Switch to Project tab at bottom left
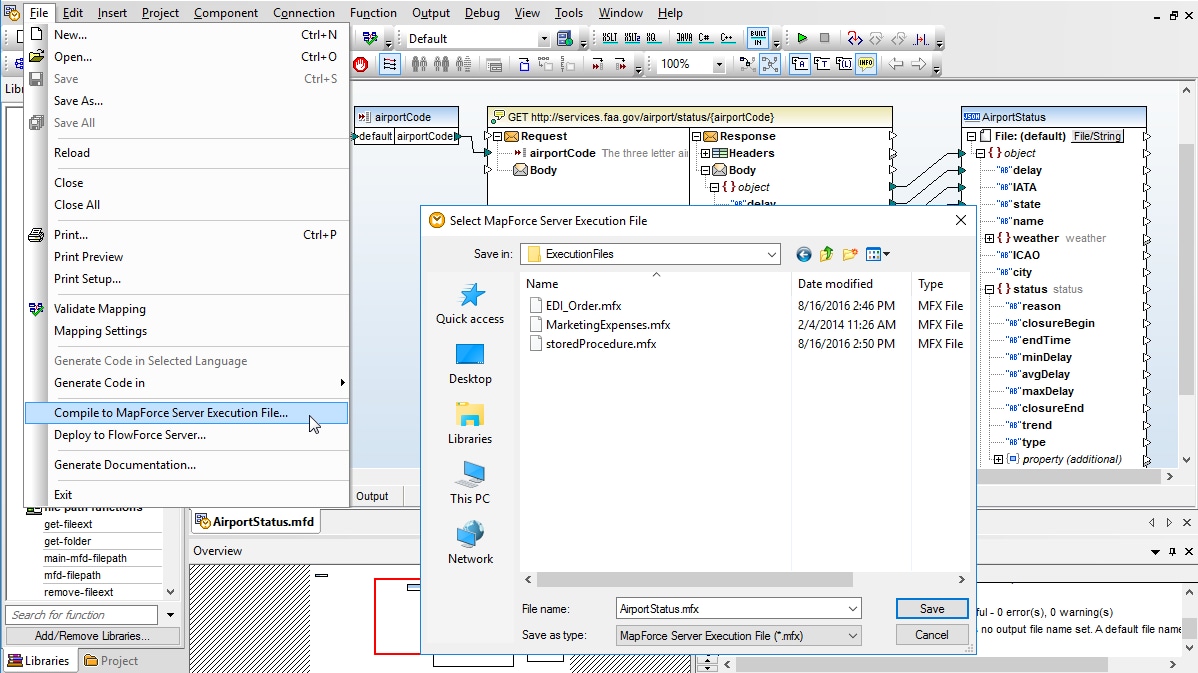Image resolution: width=1198 pixels, height=673 pixels. coord(112,661)
